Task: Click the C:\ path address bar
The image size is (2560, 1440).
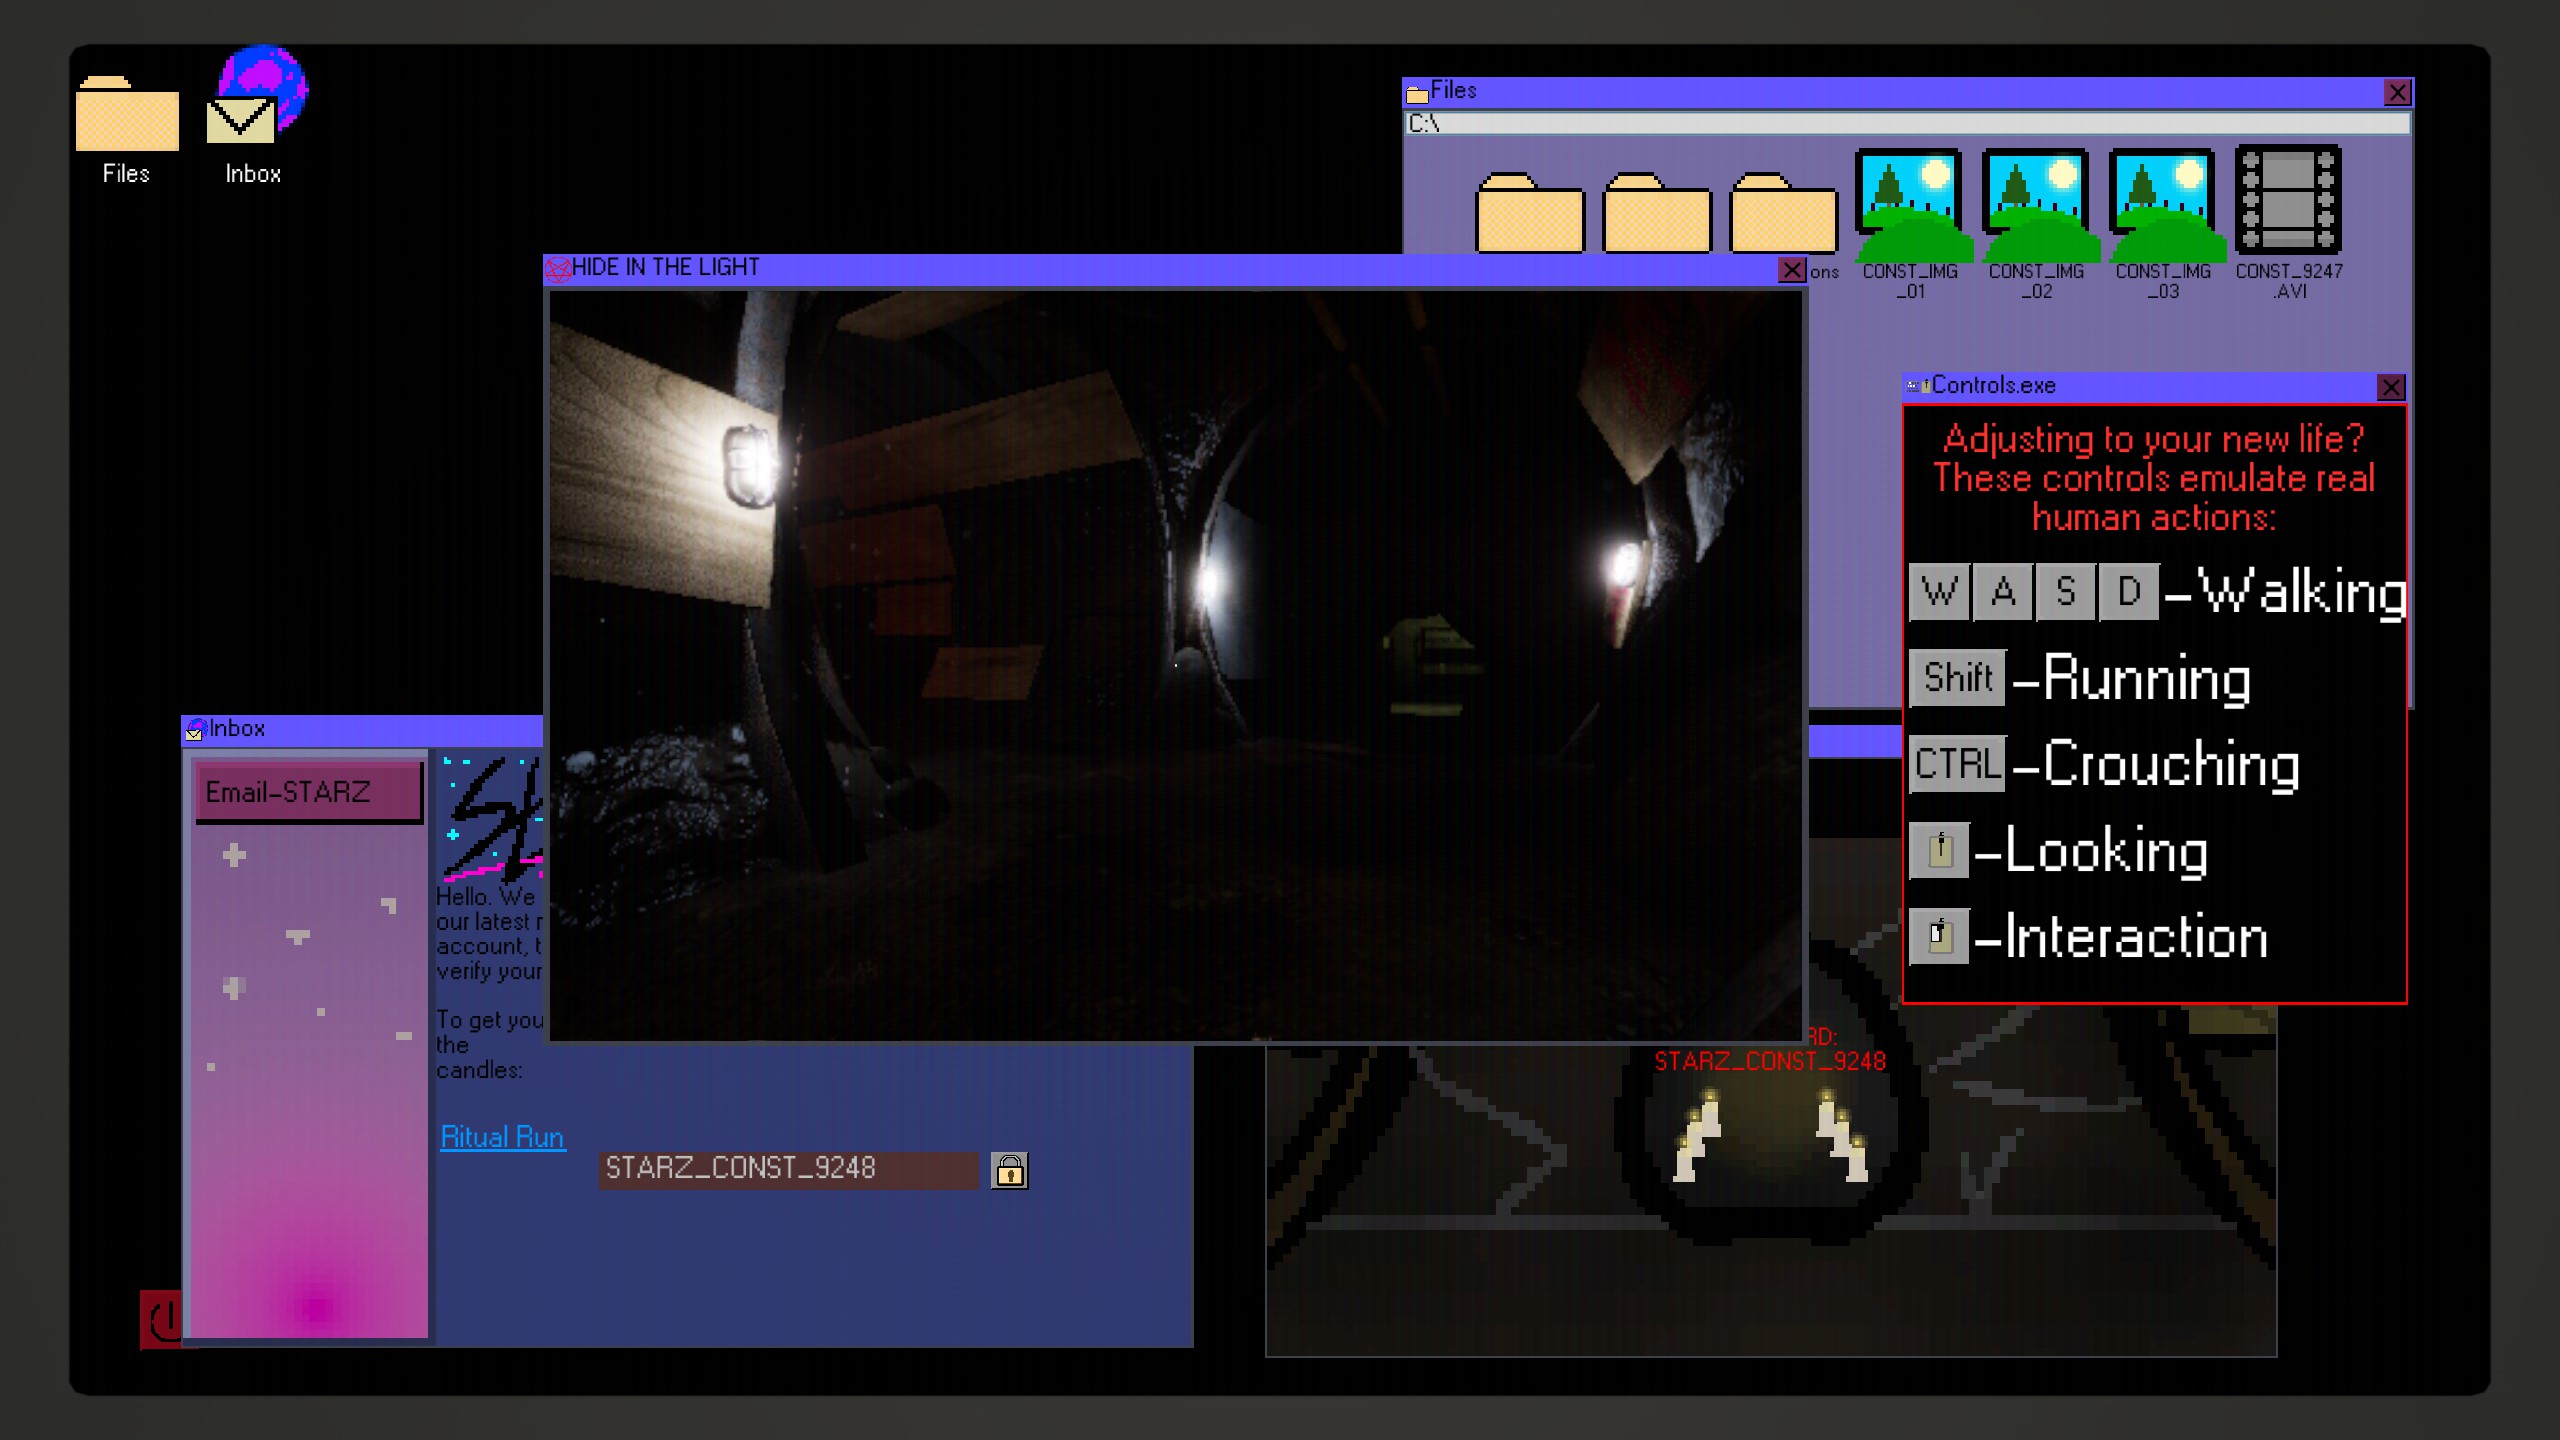Action: click(x=1906, y=123)
